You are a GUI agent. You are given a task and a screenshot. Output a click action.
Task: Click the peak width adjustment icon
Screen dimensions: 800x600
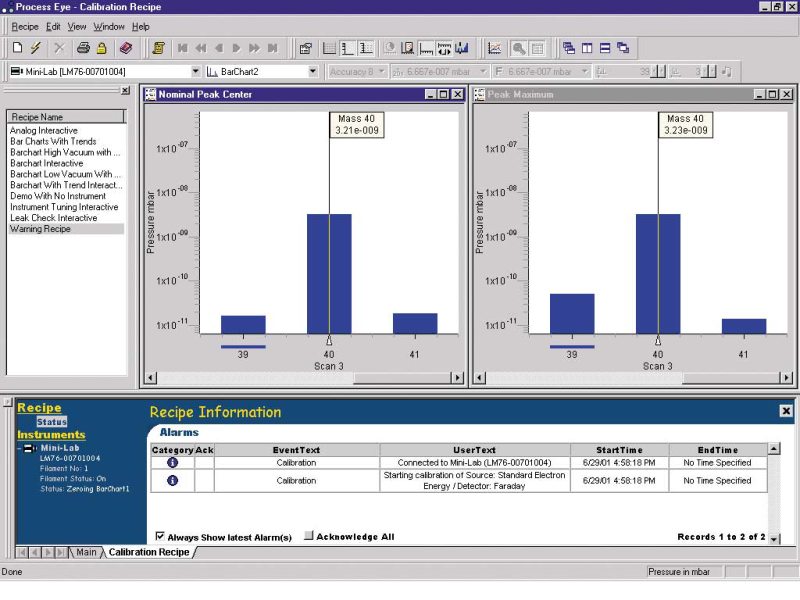444,47
